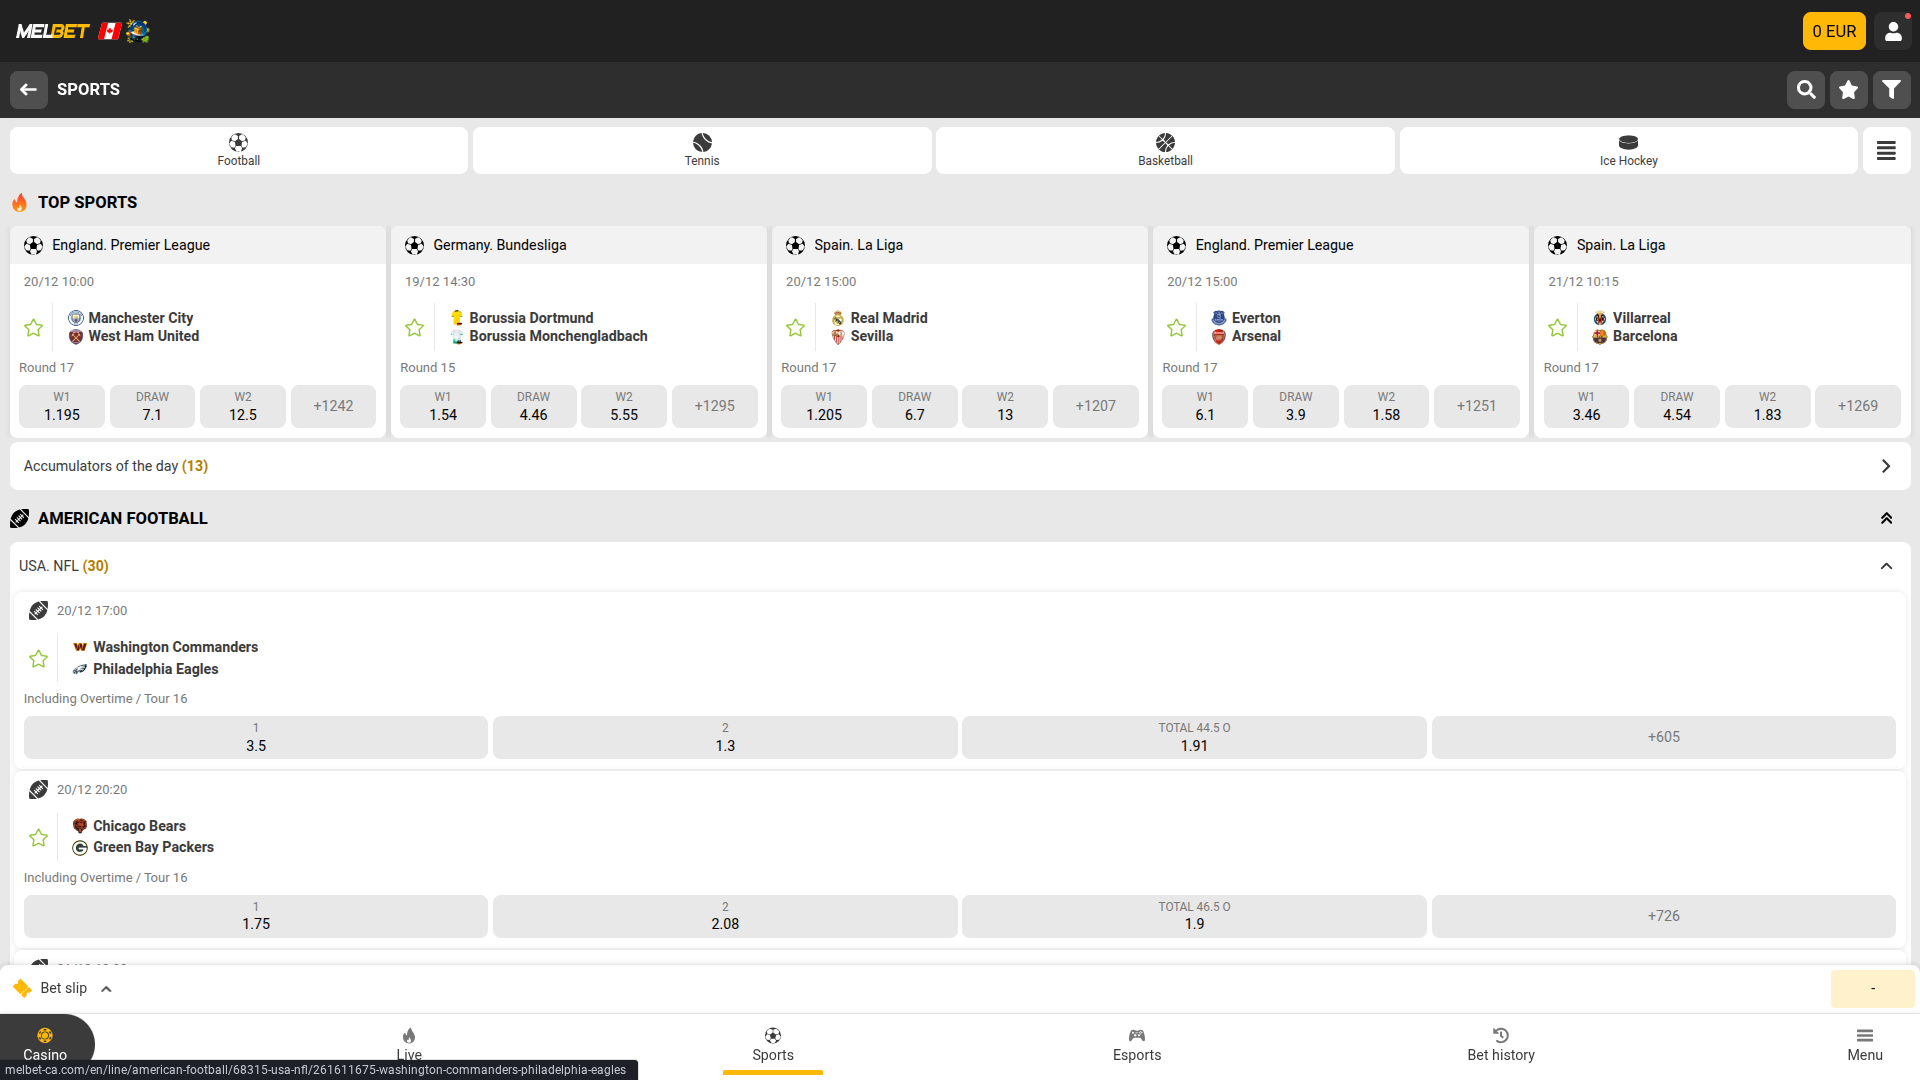This screenshot has width=1920, height=1080.
Task: Open Washington Commanders vs Philadelphia Eagles match
Action: tap(175, 658)
